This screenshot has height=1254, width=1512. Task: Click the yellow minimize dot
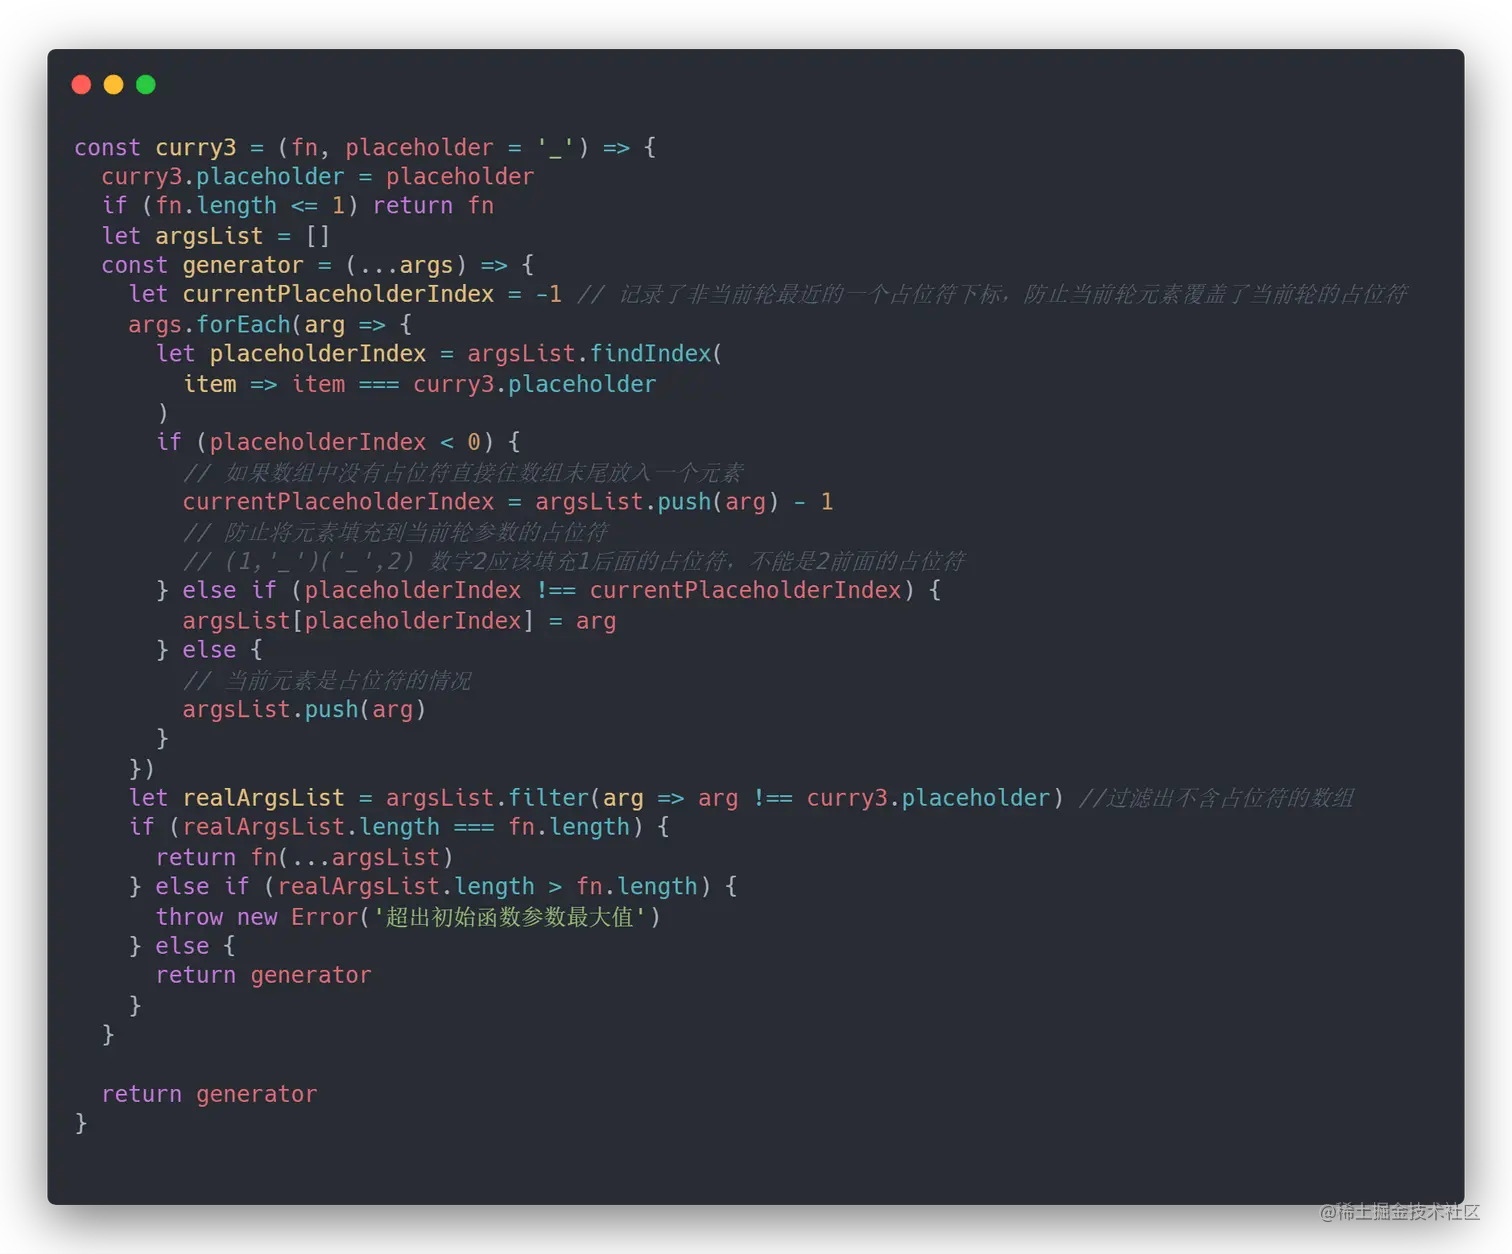[114, 85]
